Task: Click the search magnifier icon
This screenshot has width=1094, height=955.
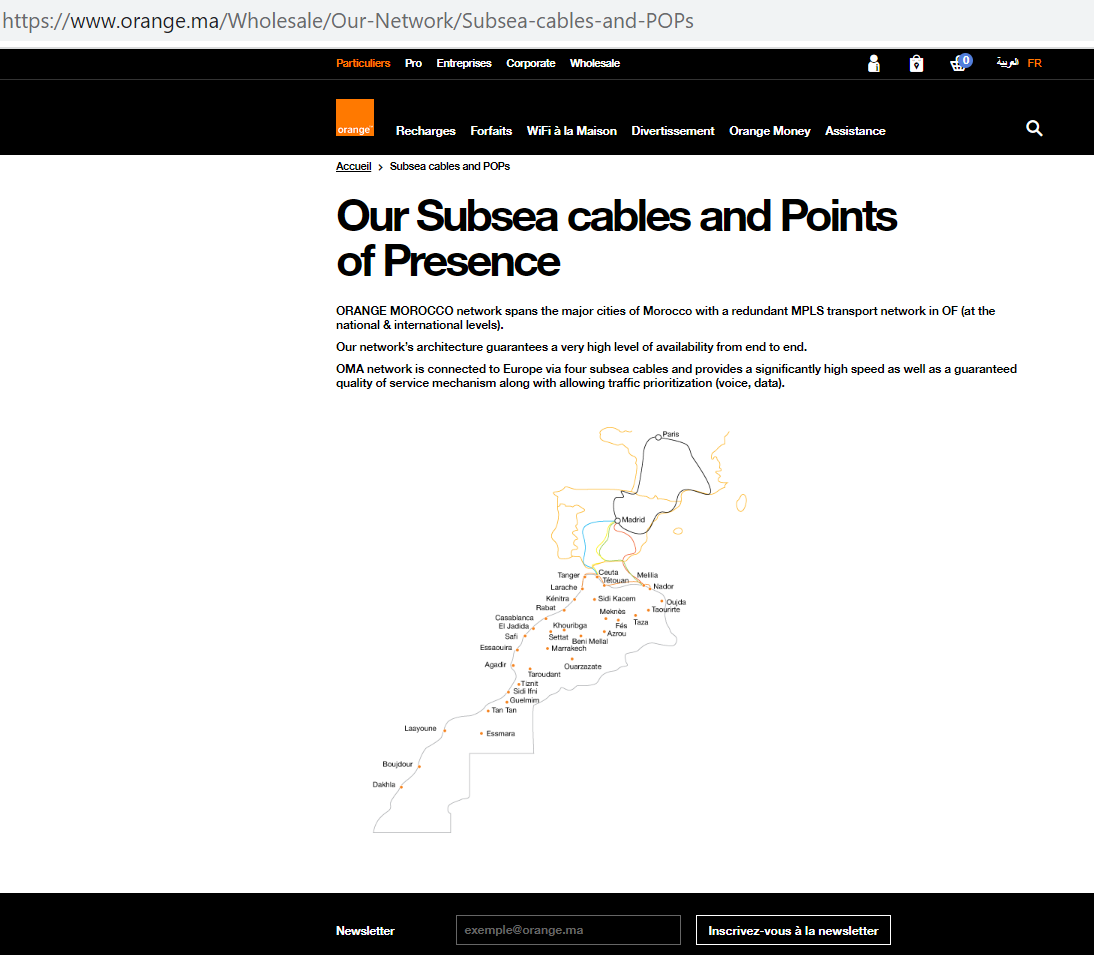Action: click(x=1034, y=128)
